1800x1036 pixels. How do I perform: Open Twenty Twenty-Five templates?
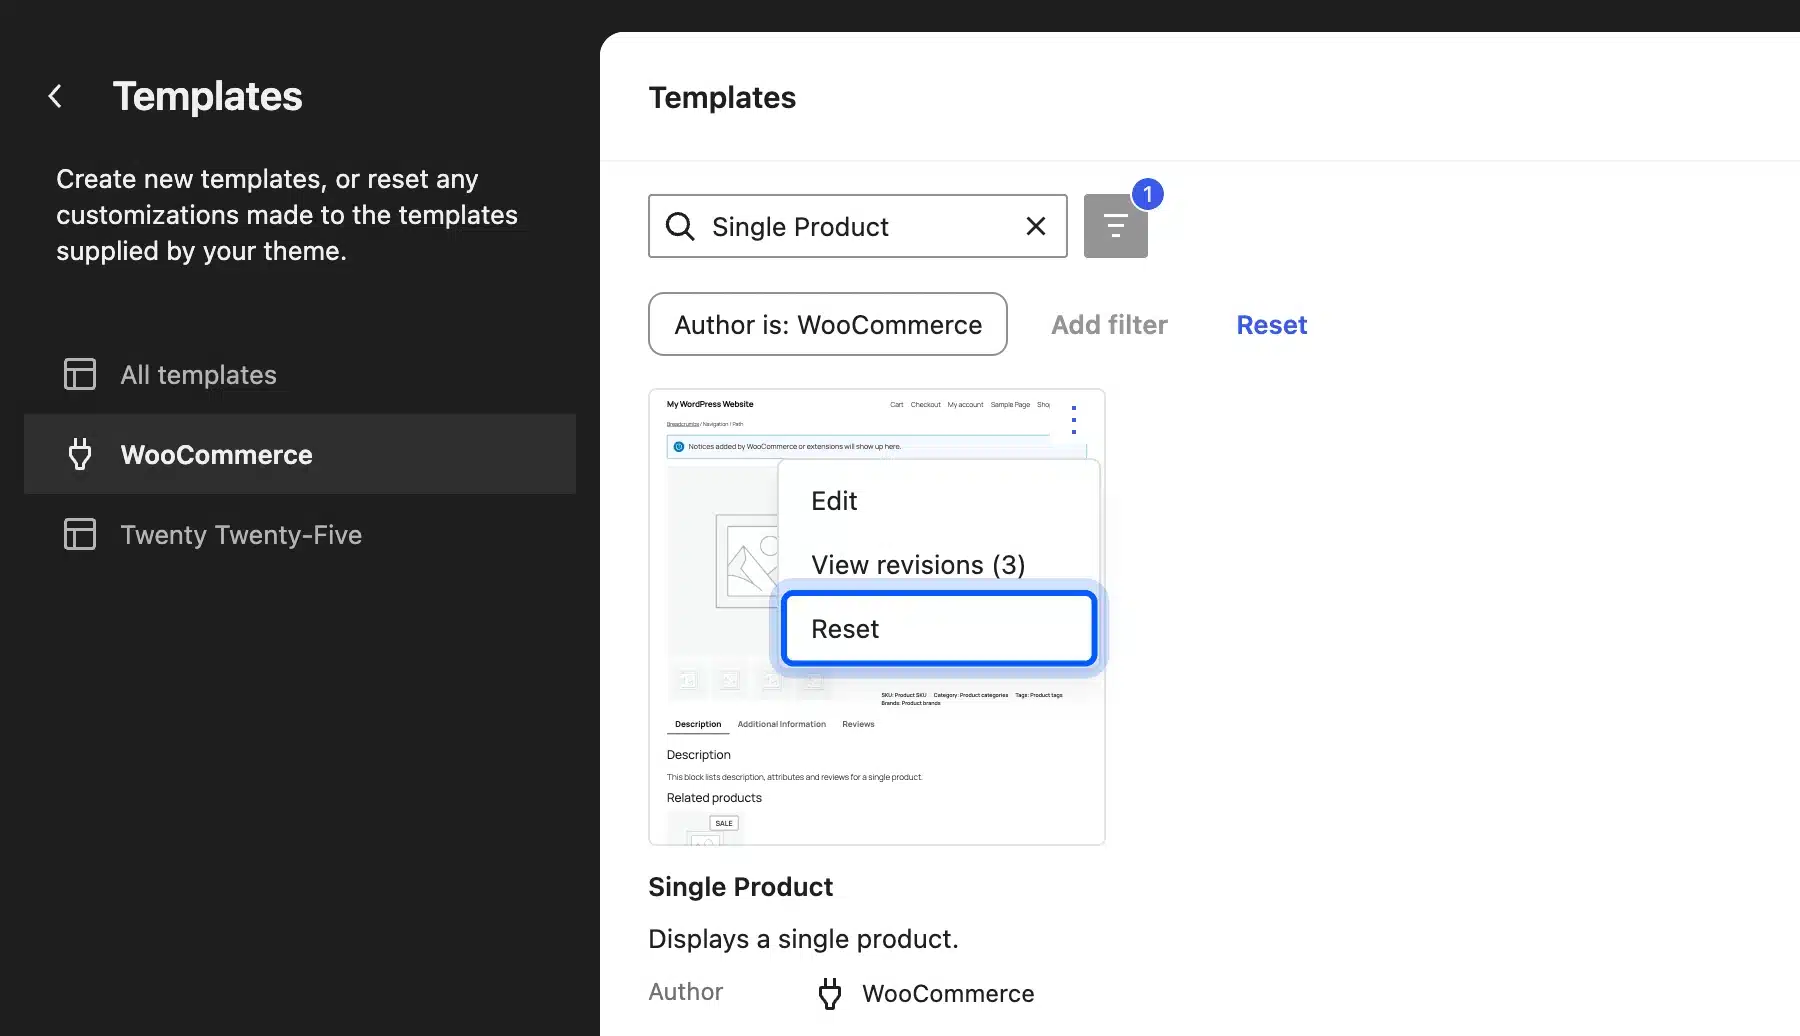(300, 534)
